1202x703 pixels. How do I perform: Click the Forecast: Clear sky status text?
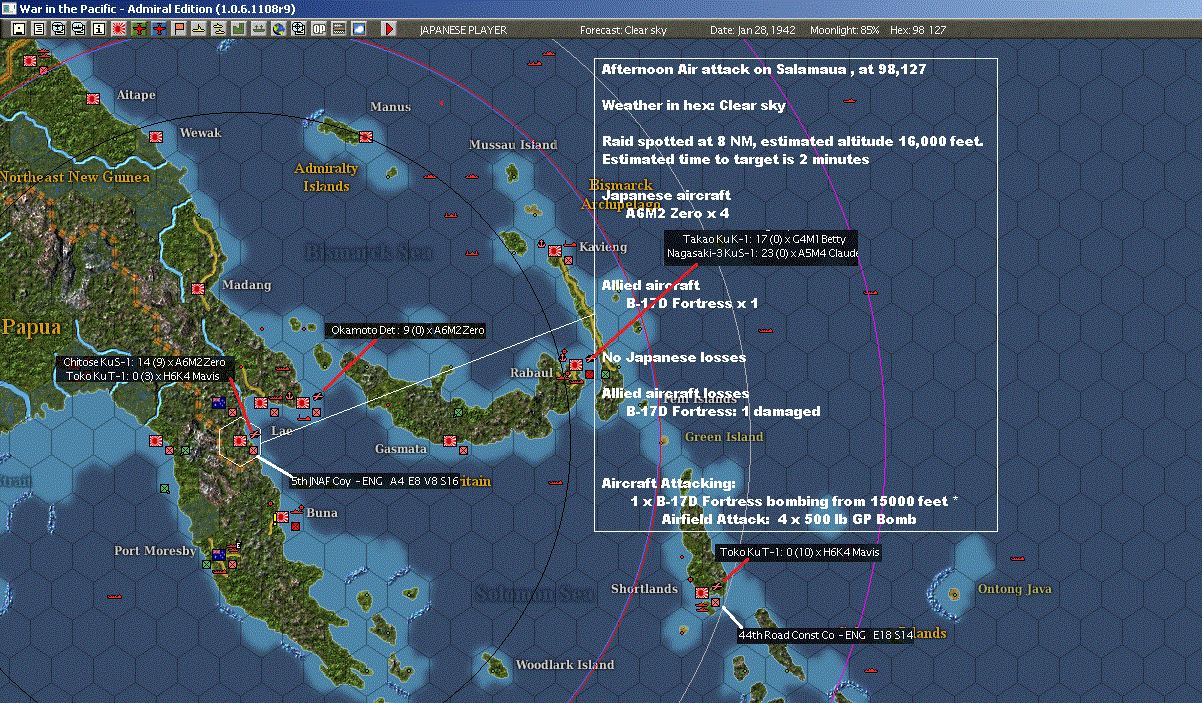tap(623, 30)
